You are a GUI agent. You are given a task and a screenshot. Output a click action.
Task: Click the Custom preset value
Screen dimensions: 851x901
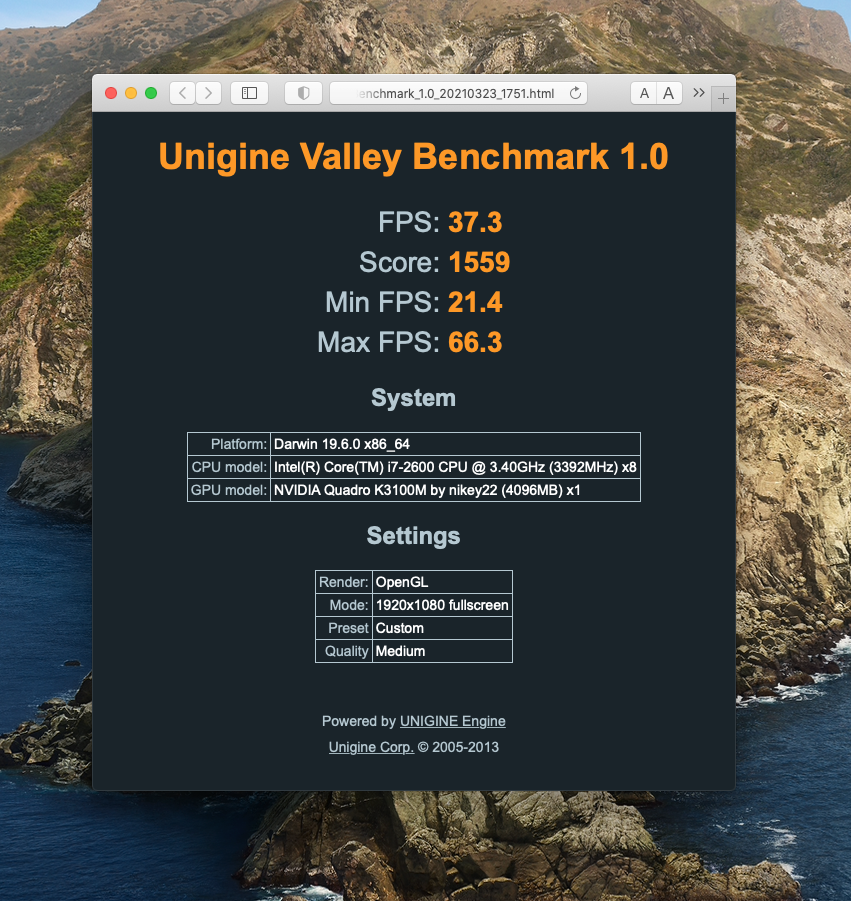pos(442,628)
